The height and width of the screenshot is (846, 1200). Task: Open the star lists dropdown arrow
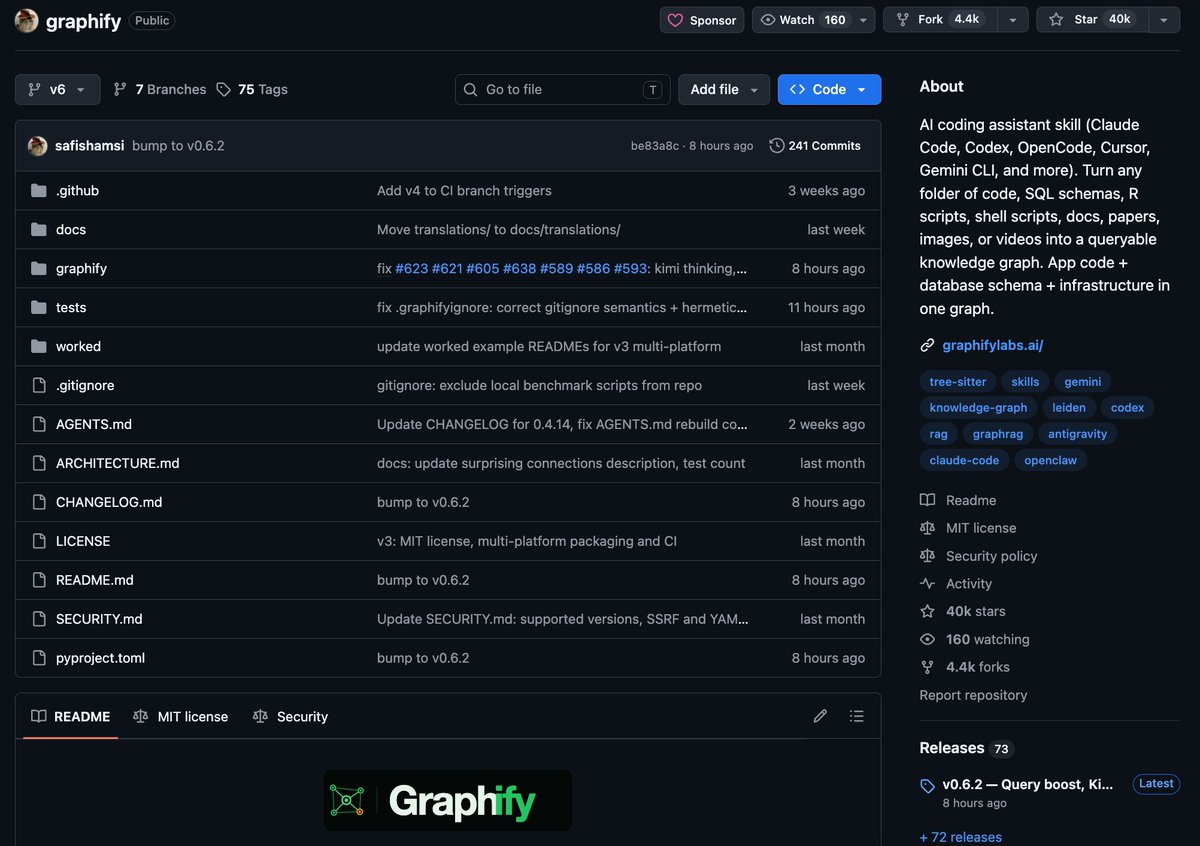1164,20
